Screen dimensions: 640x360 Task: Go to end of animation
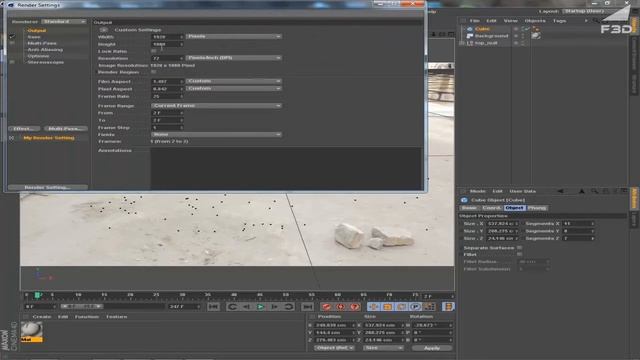pyautogui.click(x=307, y=307)
